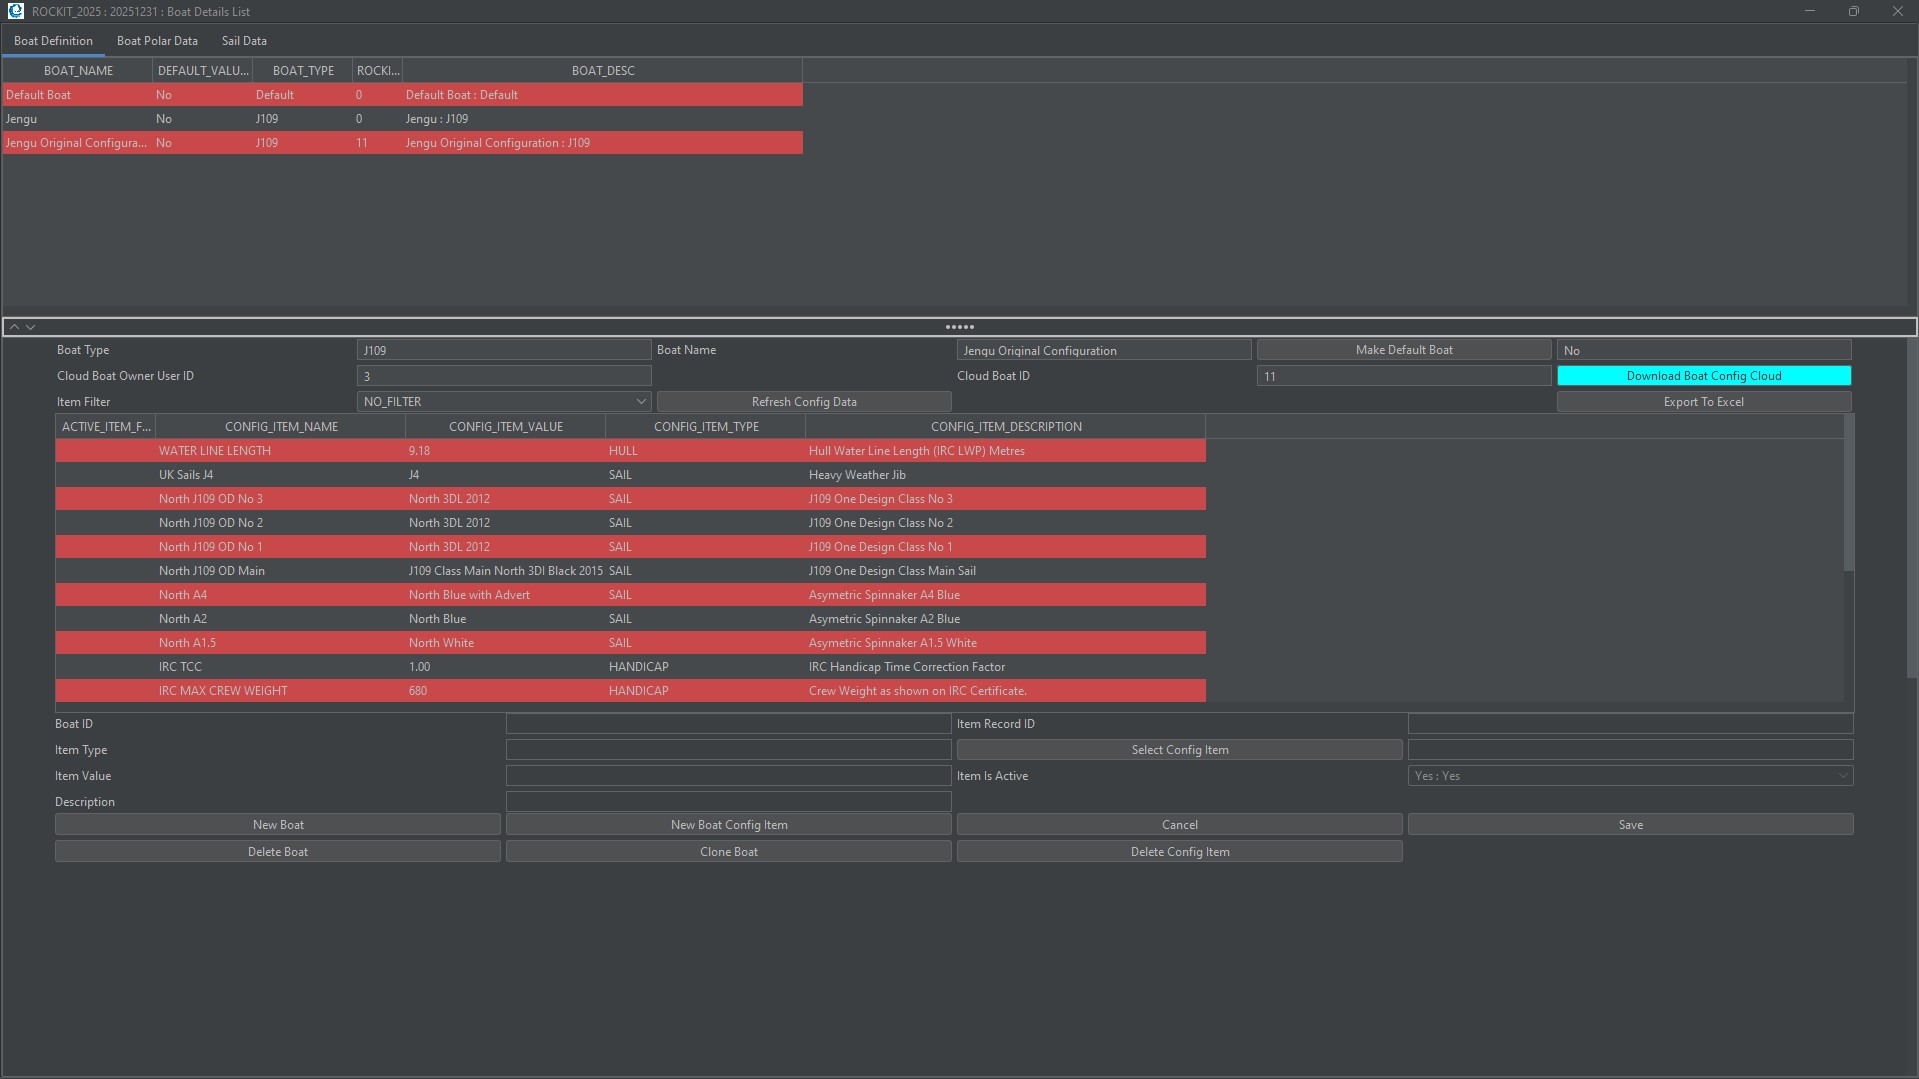This screenshot has height=1079, width=1919.
Task: Click Make Default Boat button
Action: click(1403, 350)
